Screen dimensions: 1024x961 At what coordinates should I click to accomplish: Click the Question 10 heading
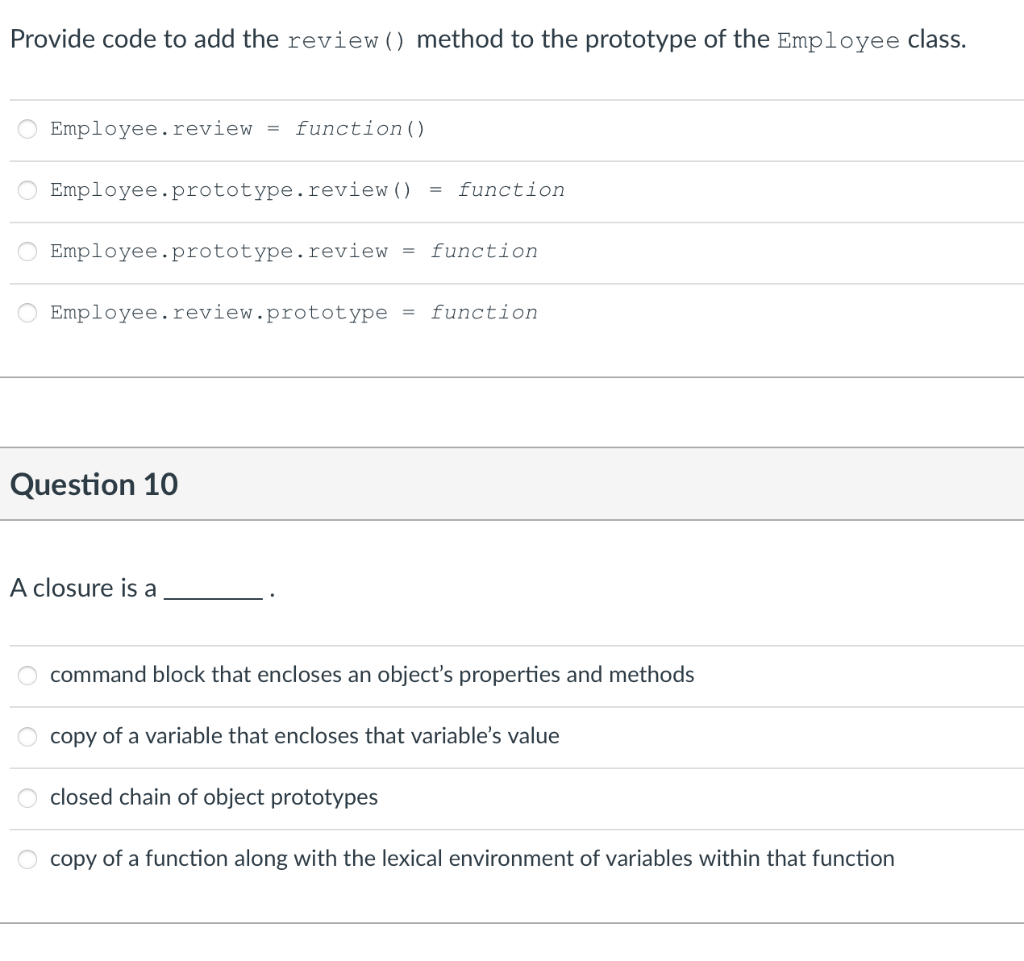tap(93, 484)
